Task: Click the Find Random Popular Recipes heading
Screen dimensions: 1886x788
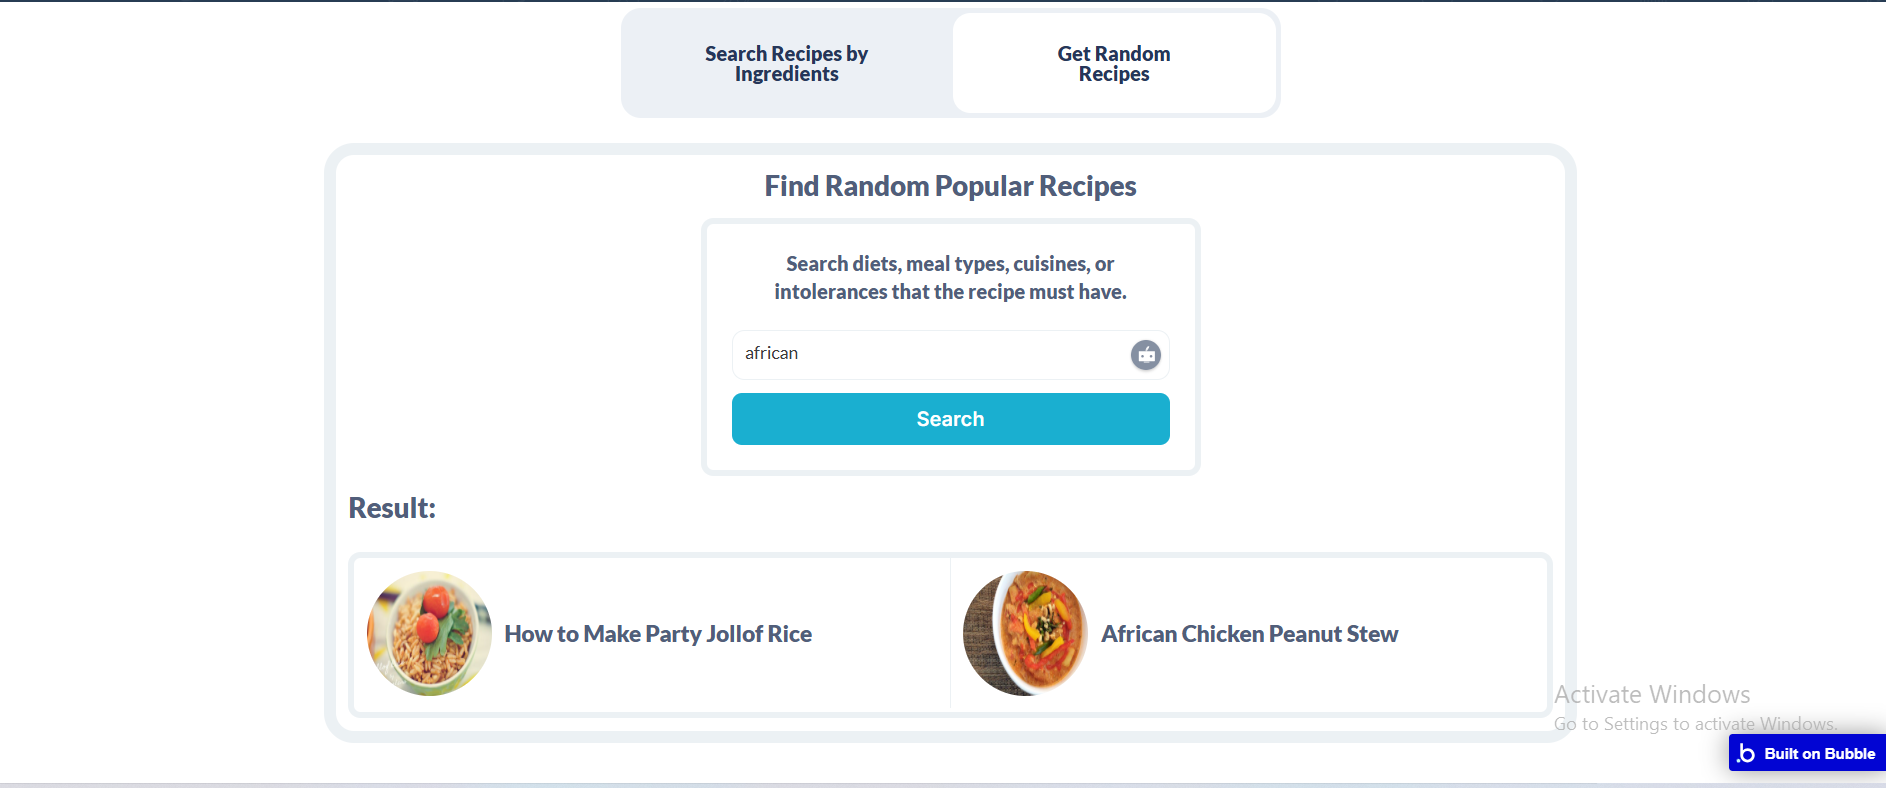Action: (x=950, y=186)
